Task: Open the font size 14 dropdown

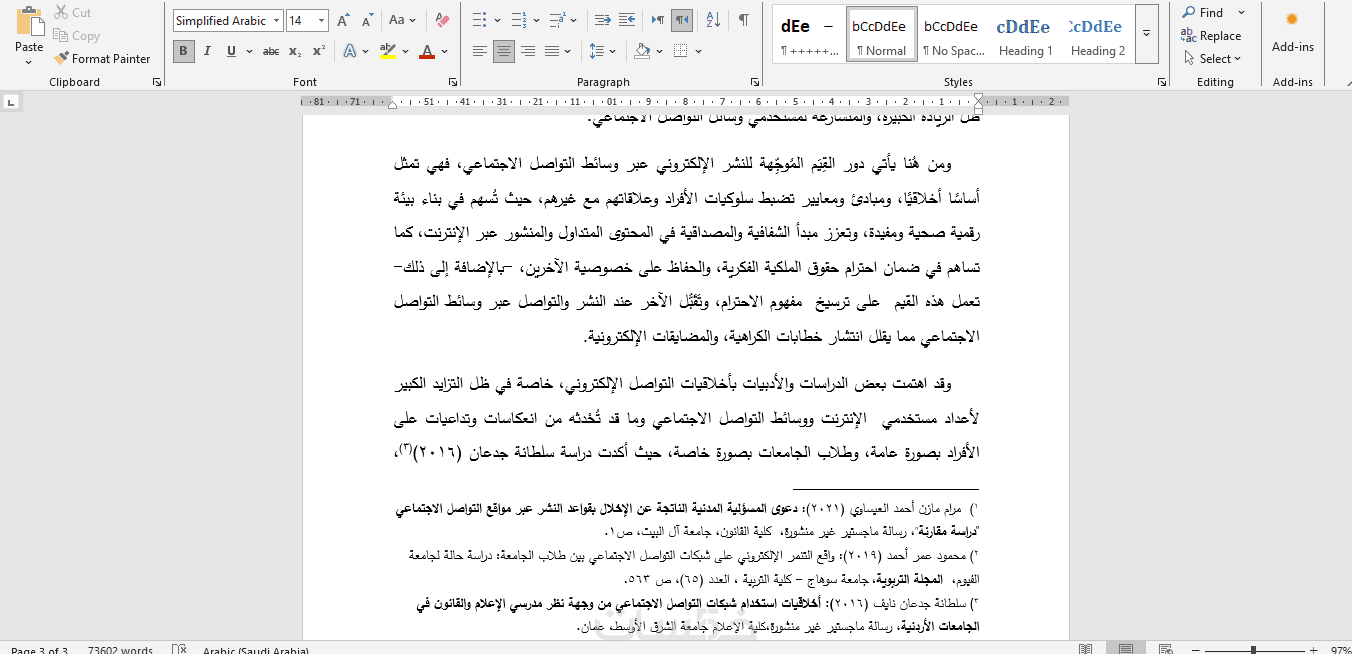Action: click(321, 21)
